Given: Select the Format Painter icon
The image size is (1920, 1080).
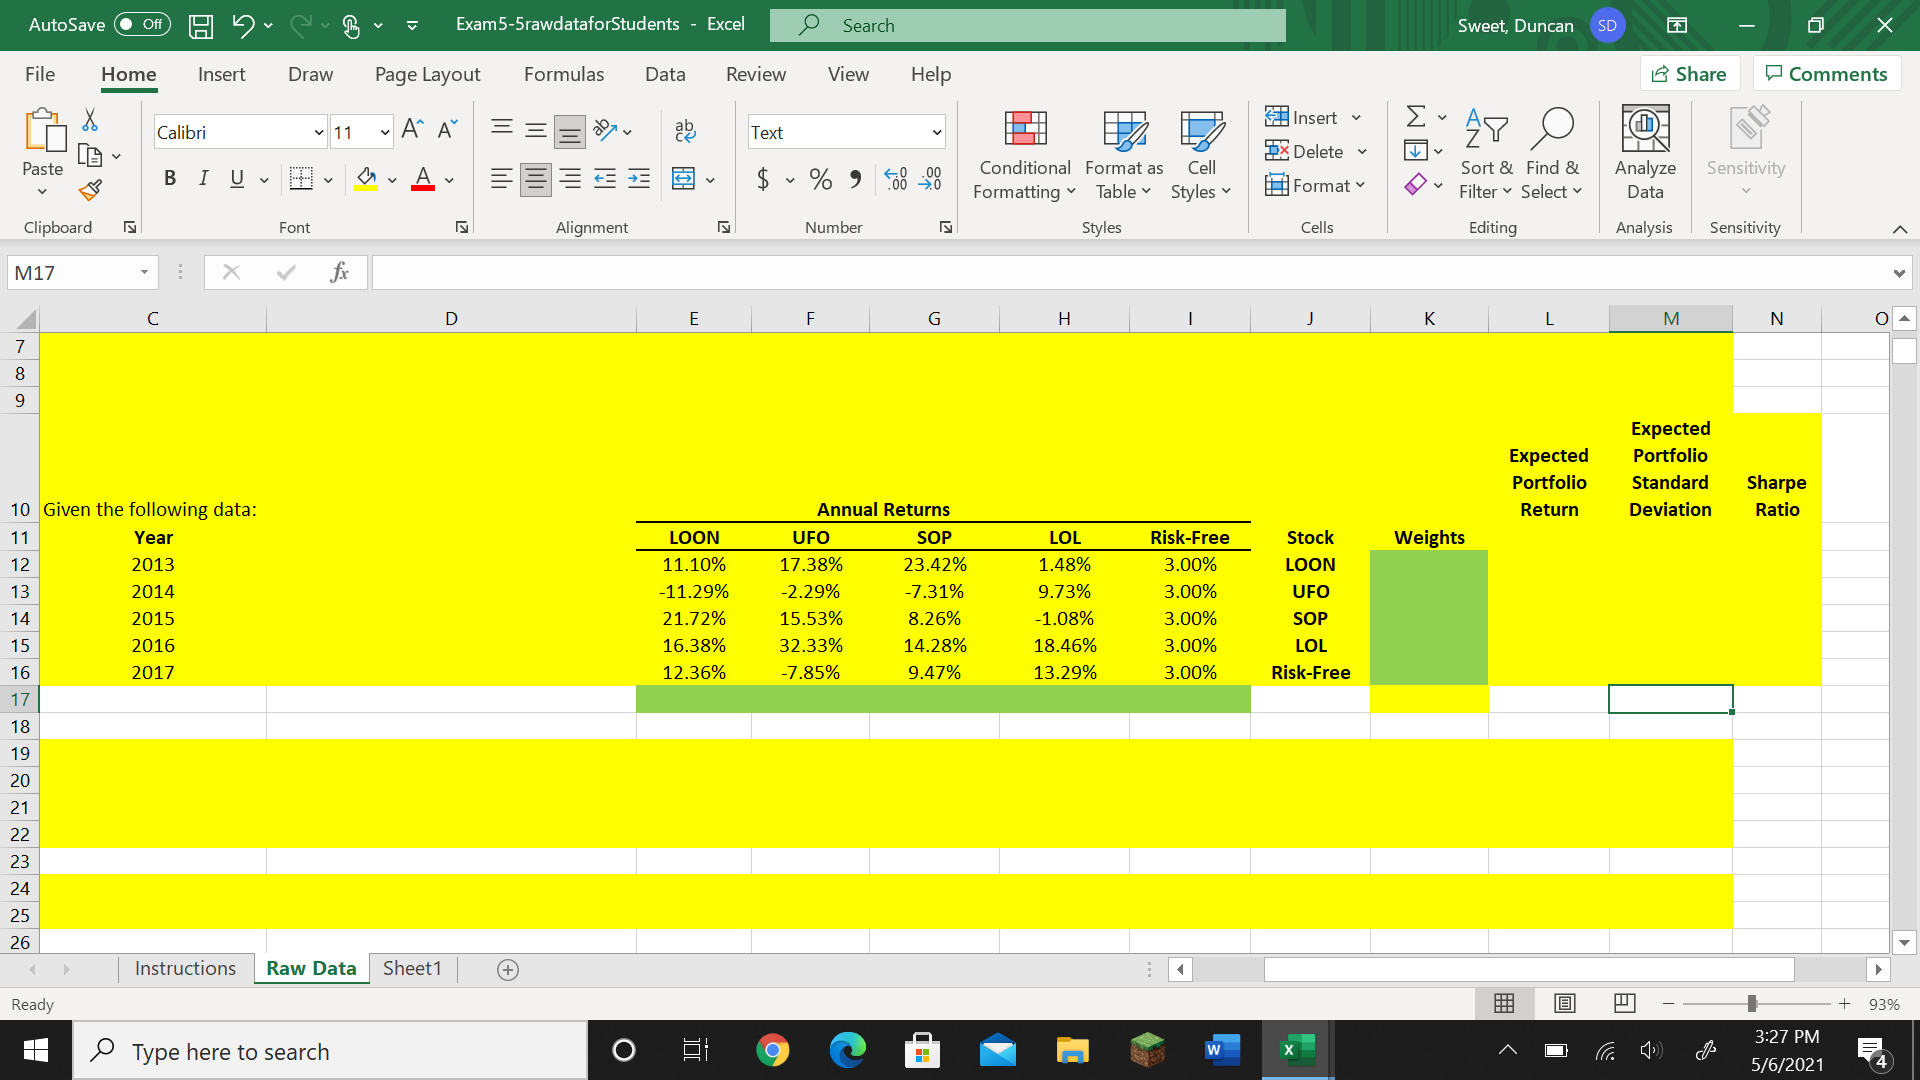Looking at the screenshot, I should click(89, 190).
